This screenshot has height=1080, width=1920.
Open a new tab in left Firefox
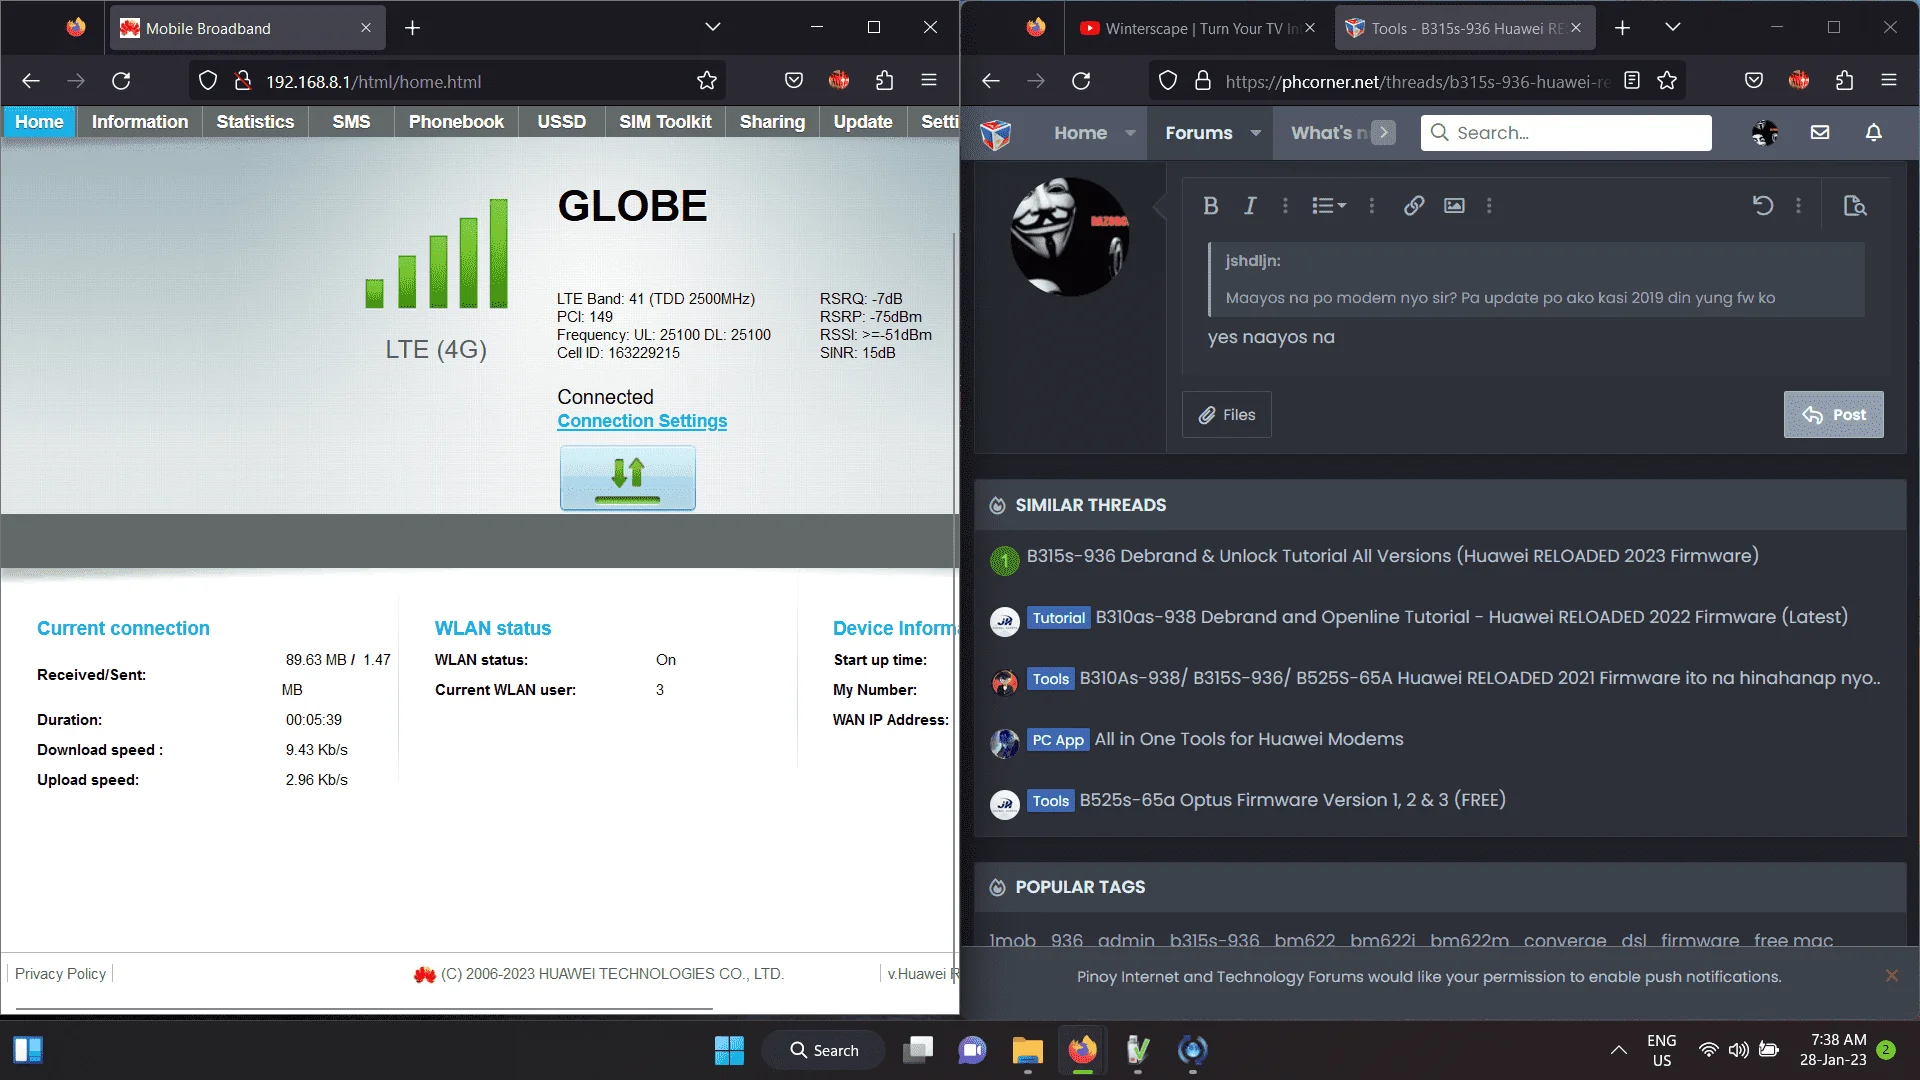pyautogui.click(x=412, y=28)
